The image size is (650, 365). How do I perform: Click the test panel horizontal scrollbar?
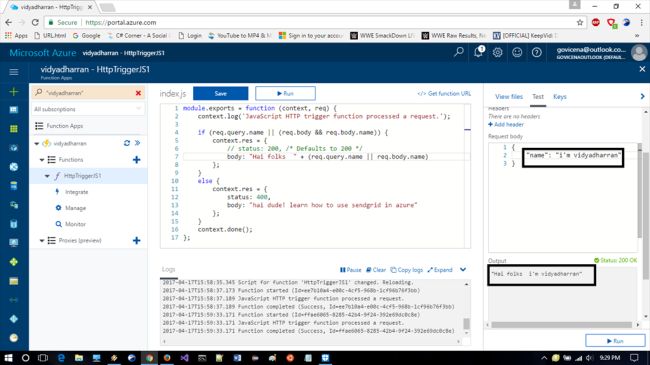pos(561,325)
